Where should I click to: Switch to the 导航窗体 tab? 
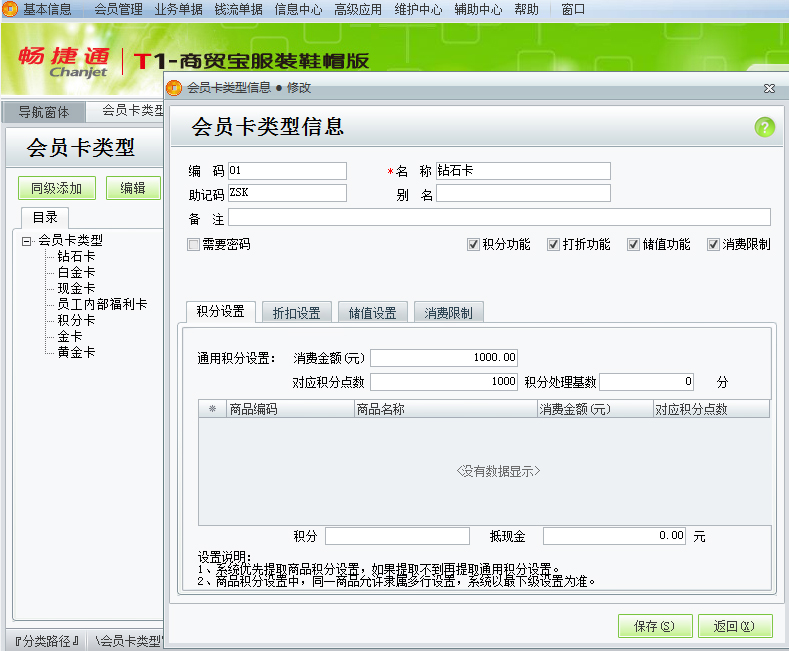pyautogui.click(x=44, y=112)
